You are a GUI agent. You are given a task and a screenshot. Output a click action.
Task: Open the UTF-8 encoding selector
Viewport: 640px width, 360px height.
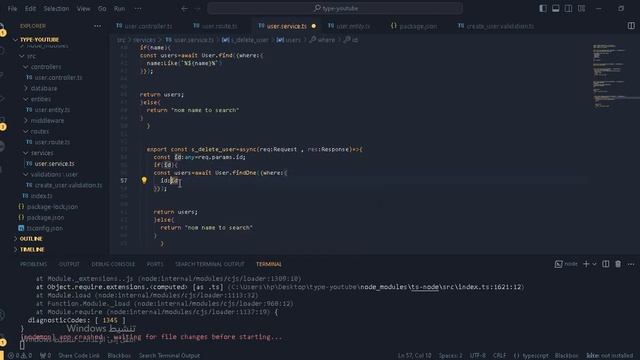tap(477, 356)
